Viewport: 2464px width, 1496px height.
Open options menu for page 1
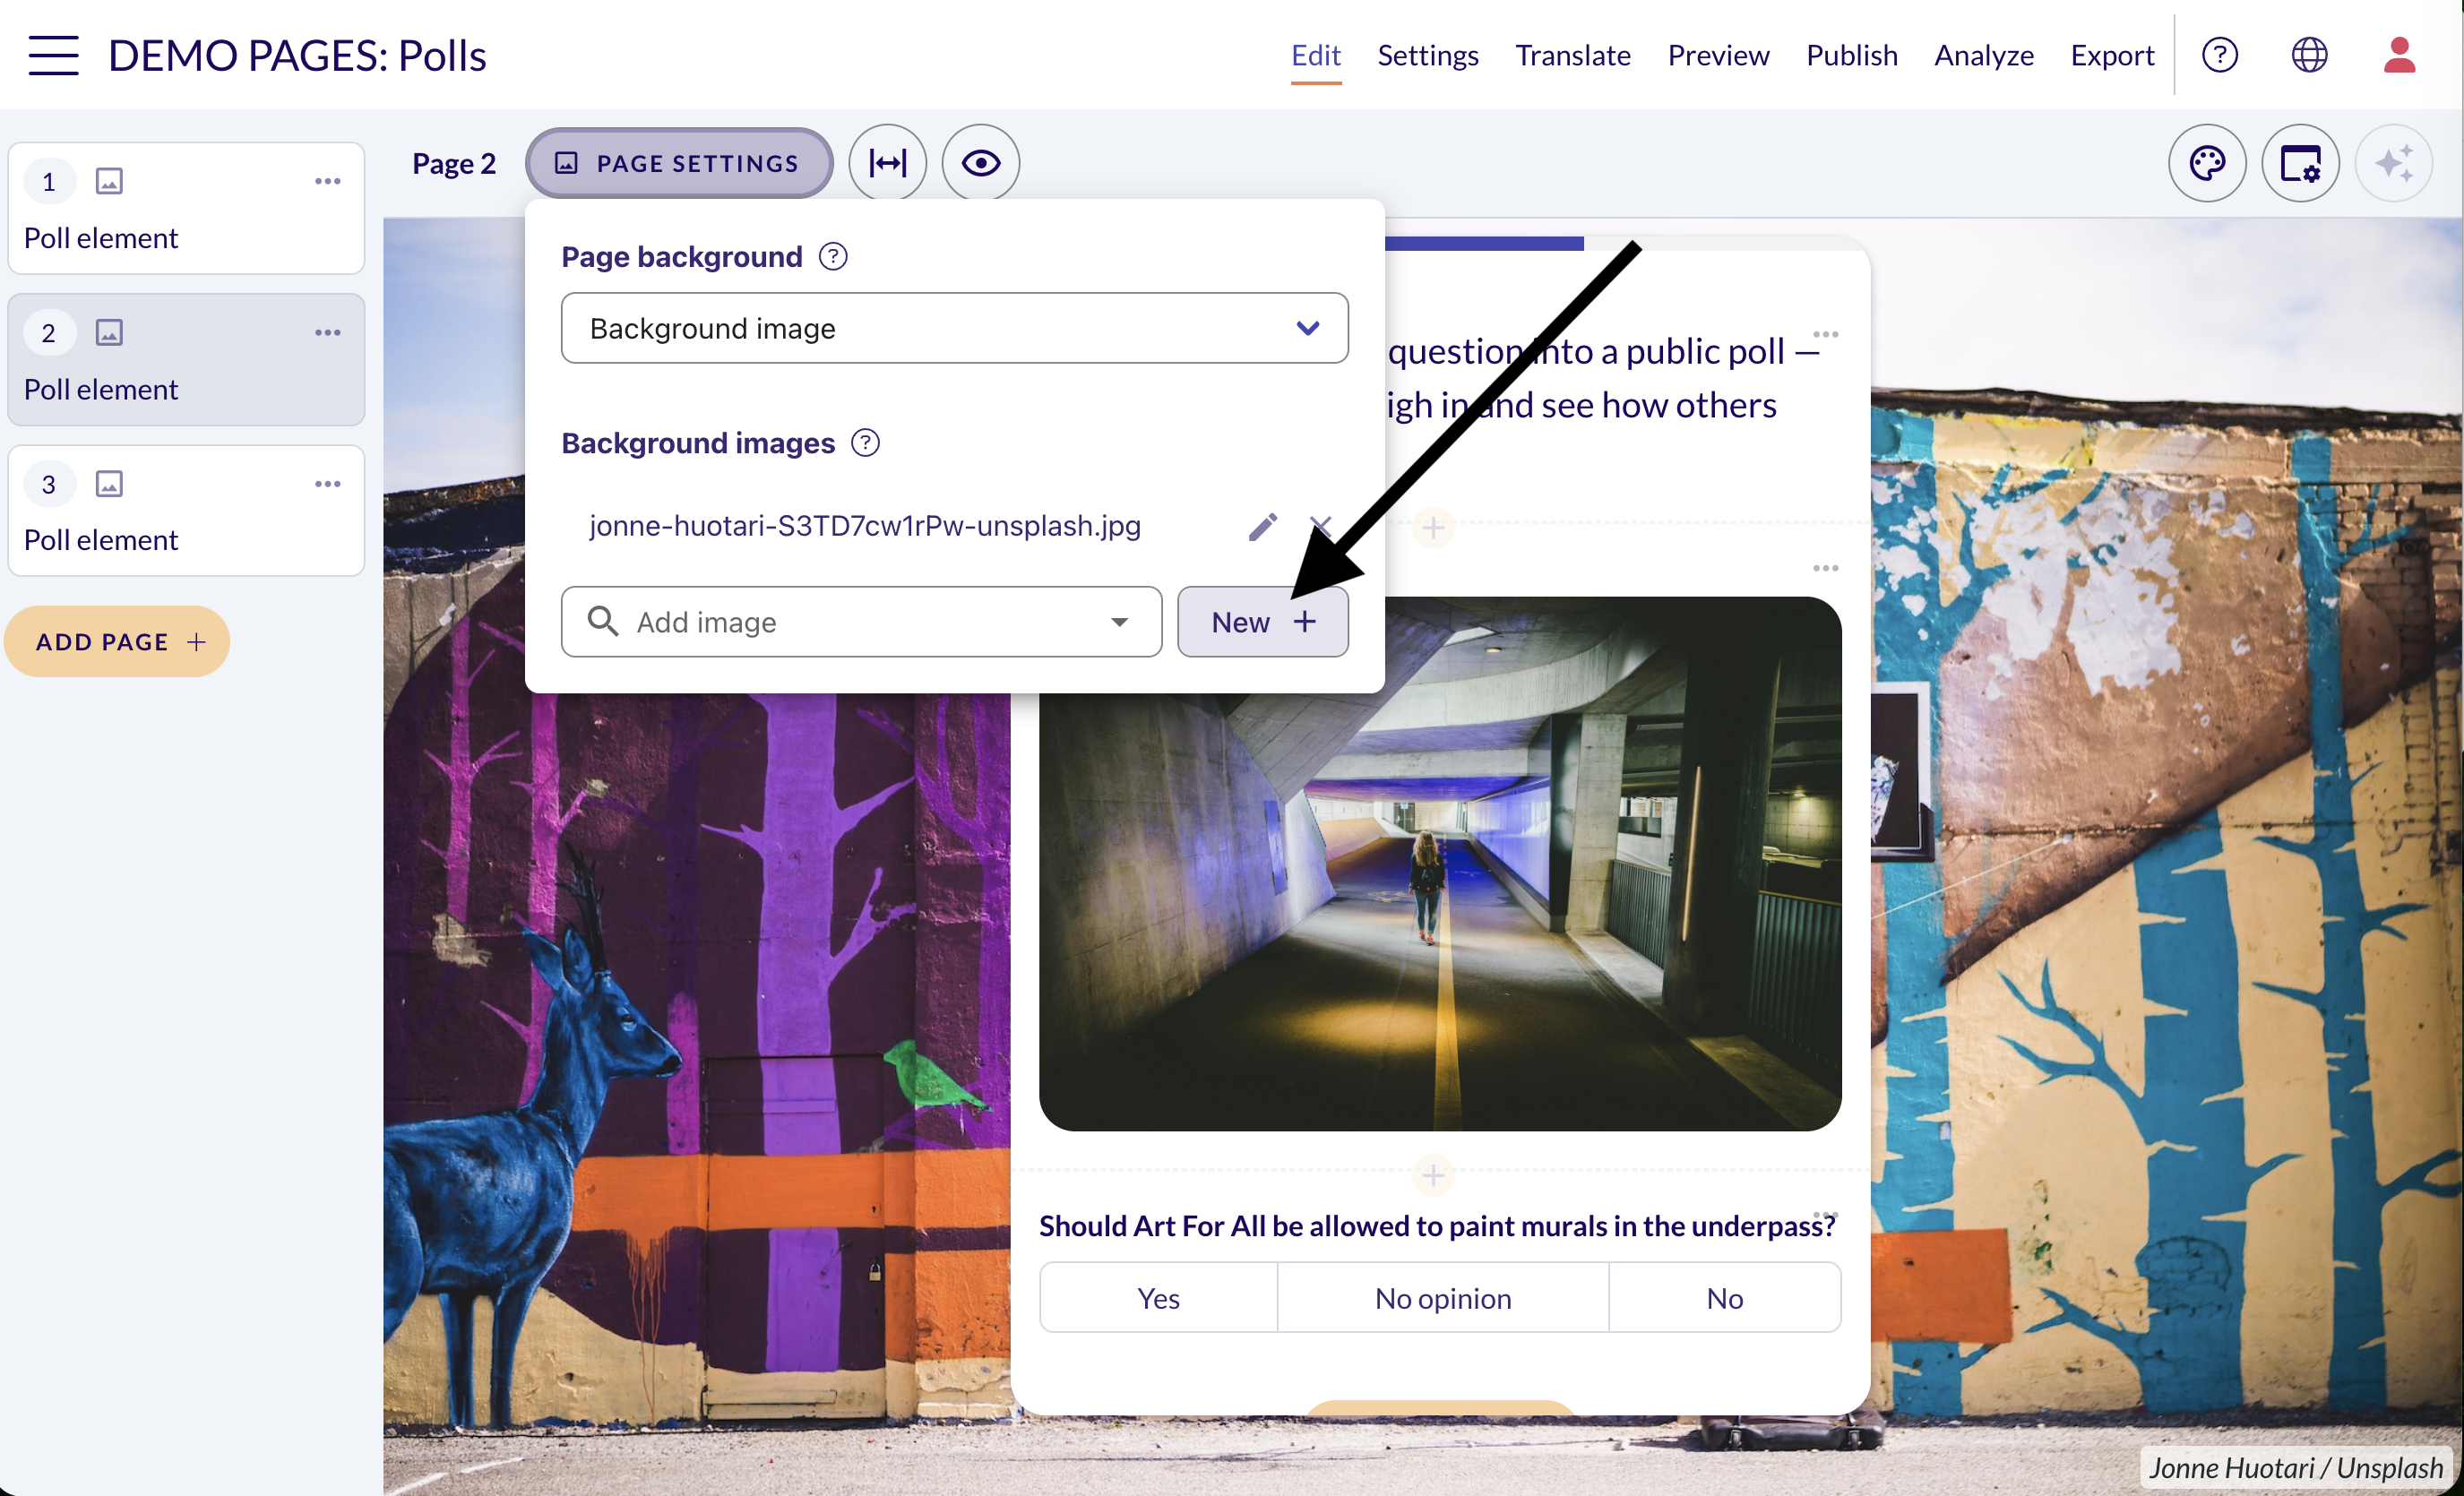point(328,182)
